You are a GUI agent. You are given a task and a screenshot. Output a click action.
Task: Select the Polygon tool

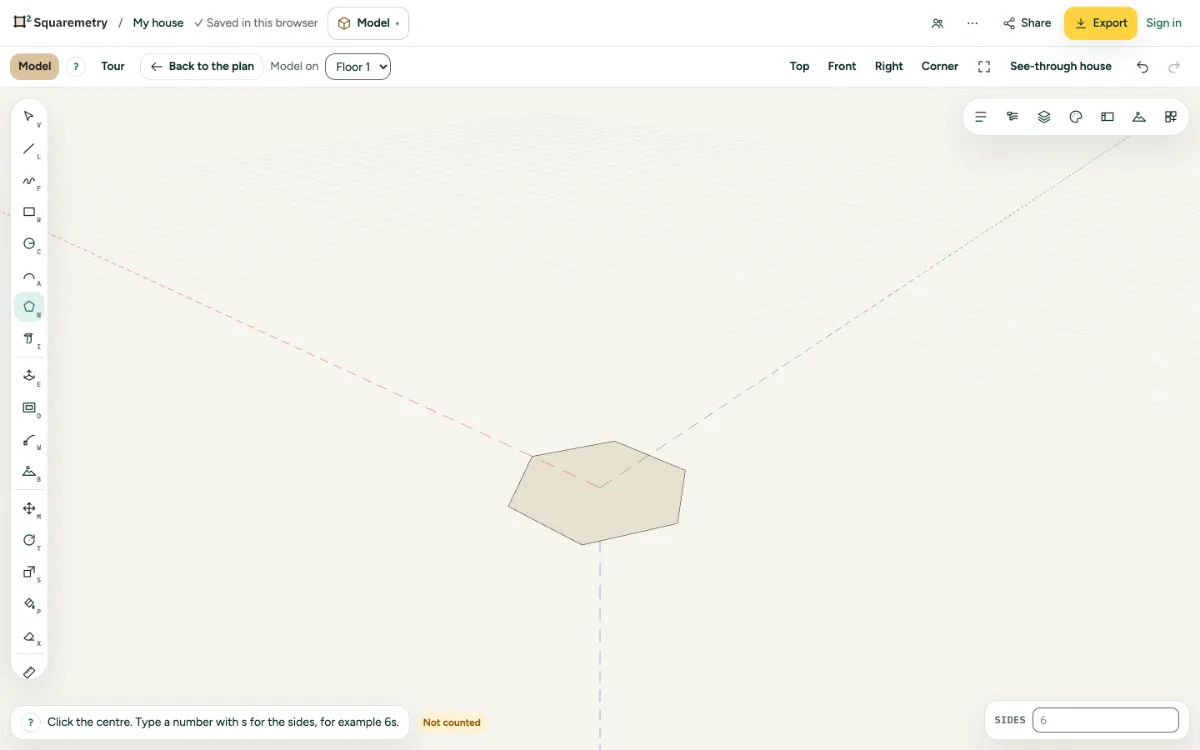pos(29,307)
